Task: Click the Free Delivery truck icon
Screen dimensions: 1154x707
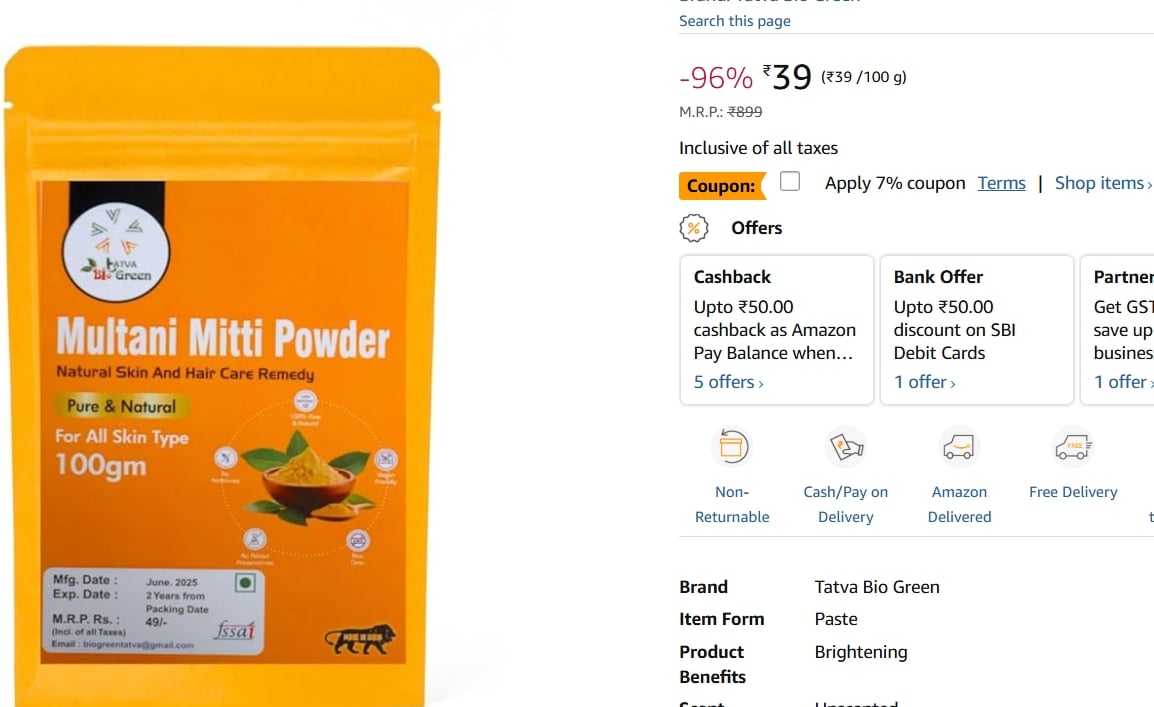Action: point(1073,446)
